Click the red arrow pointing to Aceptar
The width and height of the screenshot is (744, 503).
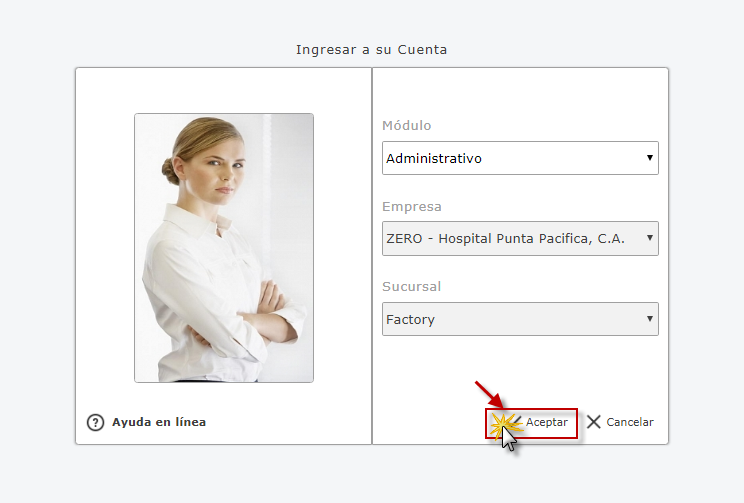487,392
